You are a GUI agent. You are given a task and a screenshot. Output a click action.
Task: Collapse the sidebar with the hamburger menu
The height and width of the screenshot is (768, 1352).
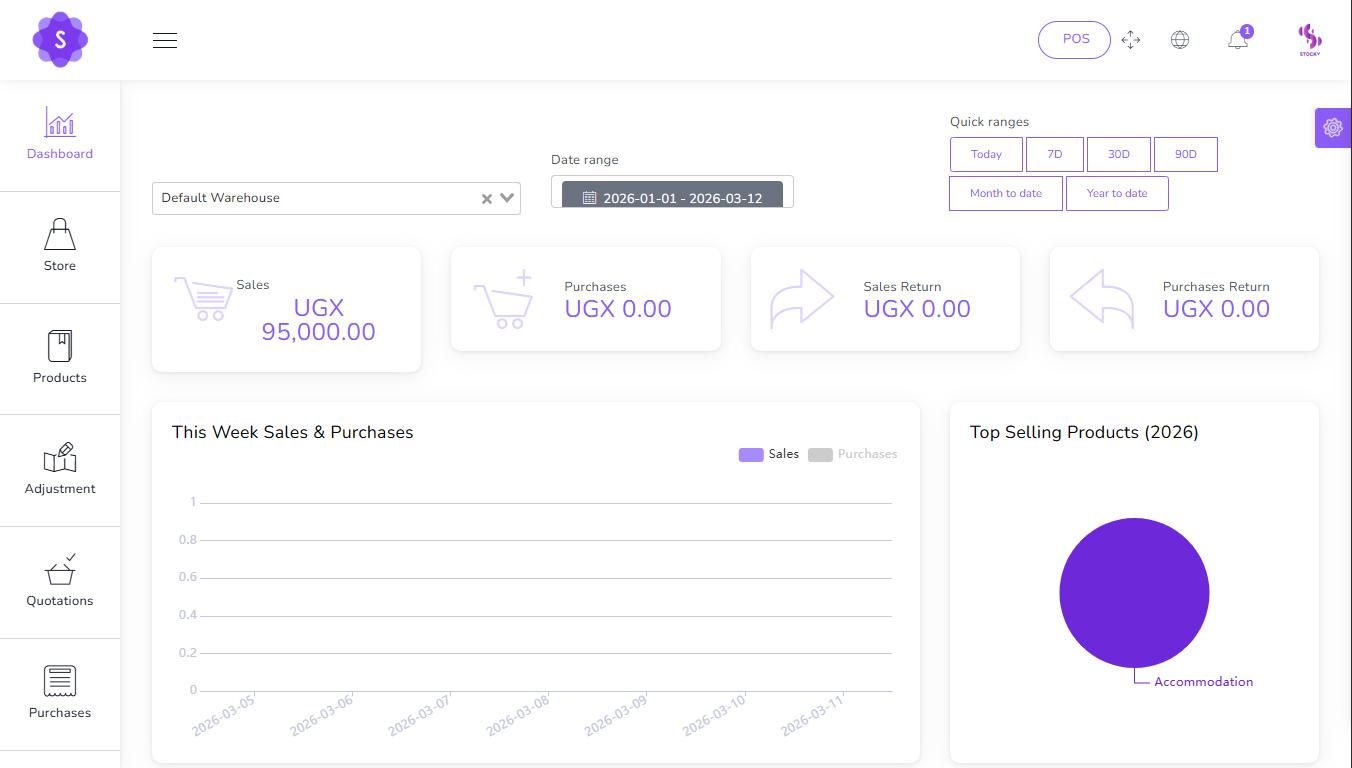click(x=164, y=40)
